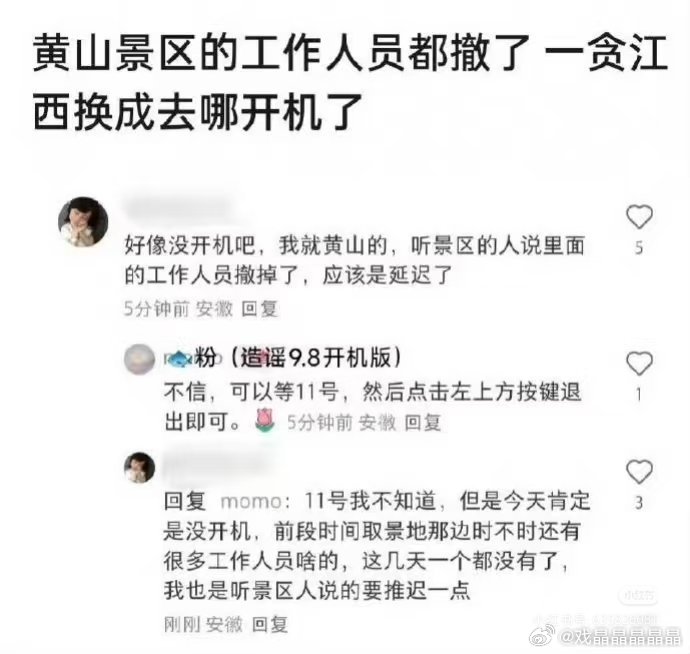Click the rose emoji after 出即可
Screen dimensions: 690x654
[265, 420]
